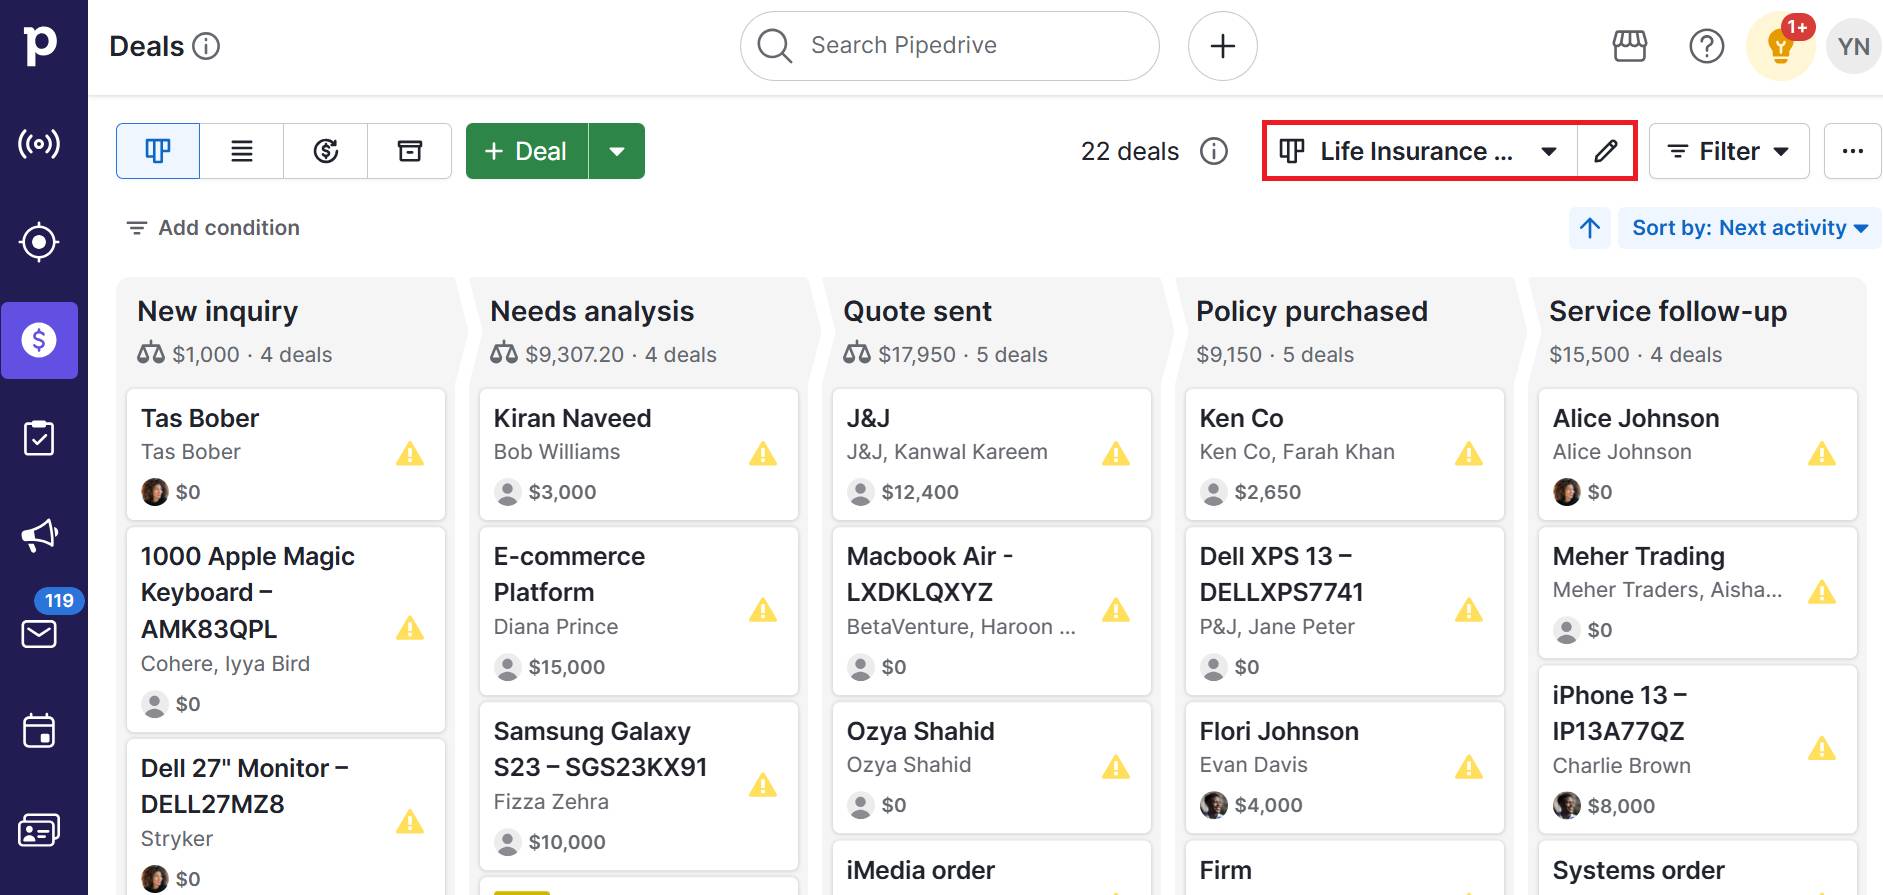Image resolution: width=1883 pixels, height=895 pixels.
Task: Click the green add Deal button
Action: coord(527,151)
